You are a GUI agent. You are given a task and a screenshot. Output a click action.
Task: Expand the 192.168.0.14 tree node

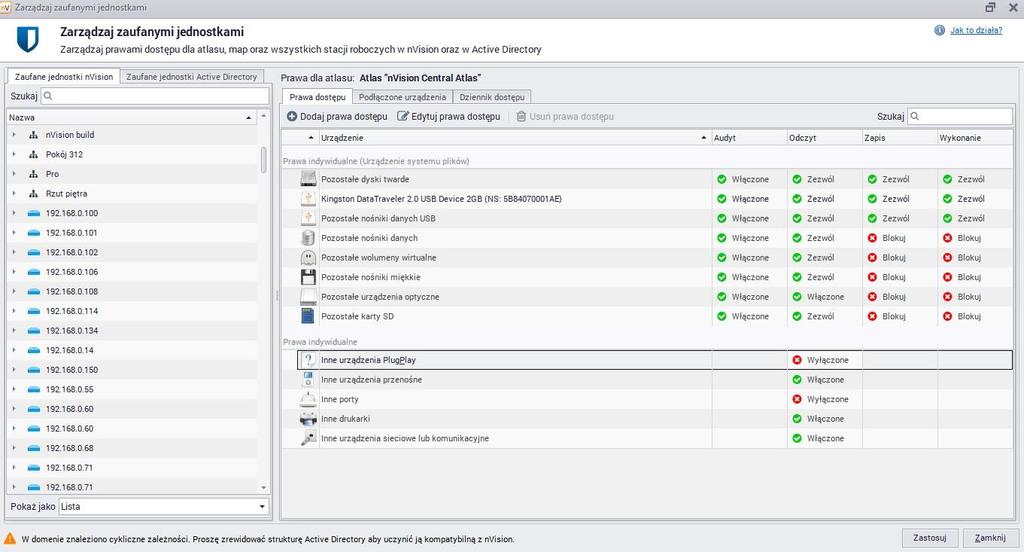14,350
